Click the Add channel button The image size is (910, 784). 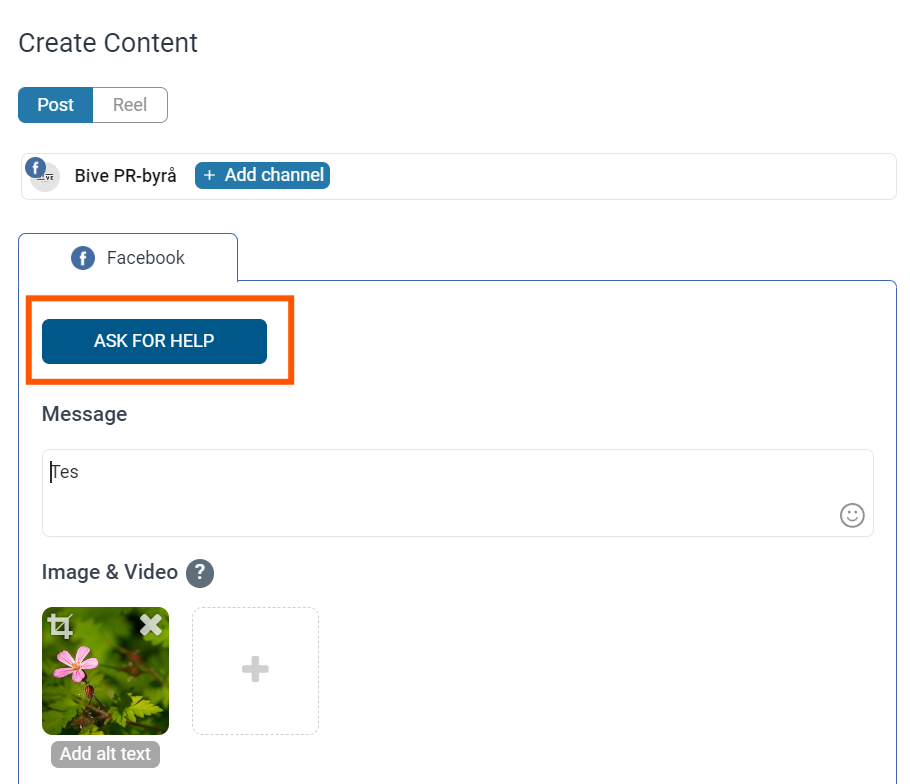coord(262,175)
